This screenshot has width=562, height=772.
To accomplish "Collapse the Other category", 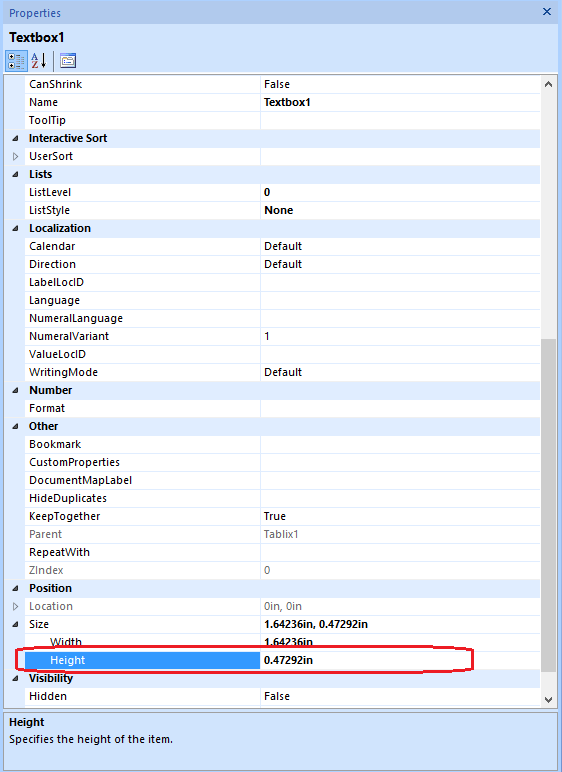I will point(15,426).
